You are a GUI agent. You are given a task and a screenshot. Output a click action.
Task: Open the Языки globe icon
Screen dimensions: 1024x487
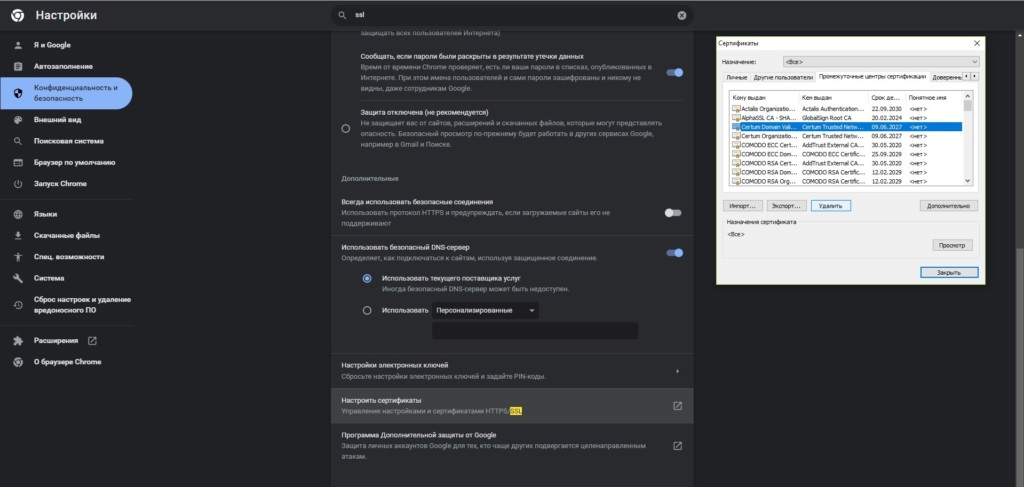coord(18,214)
